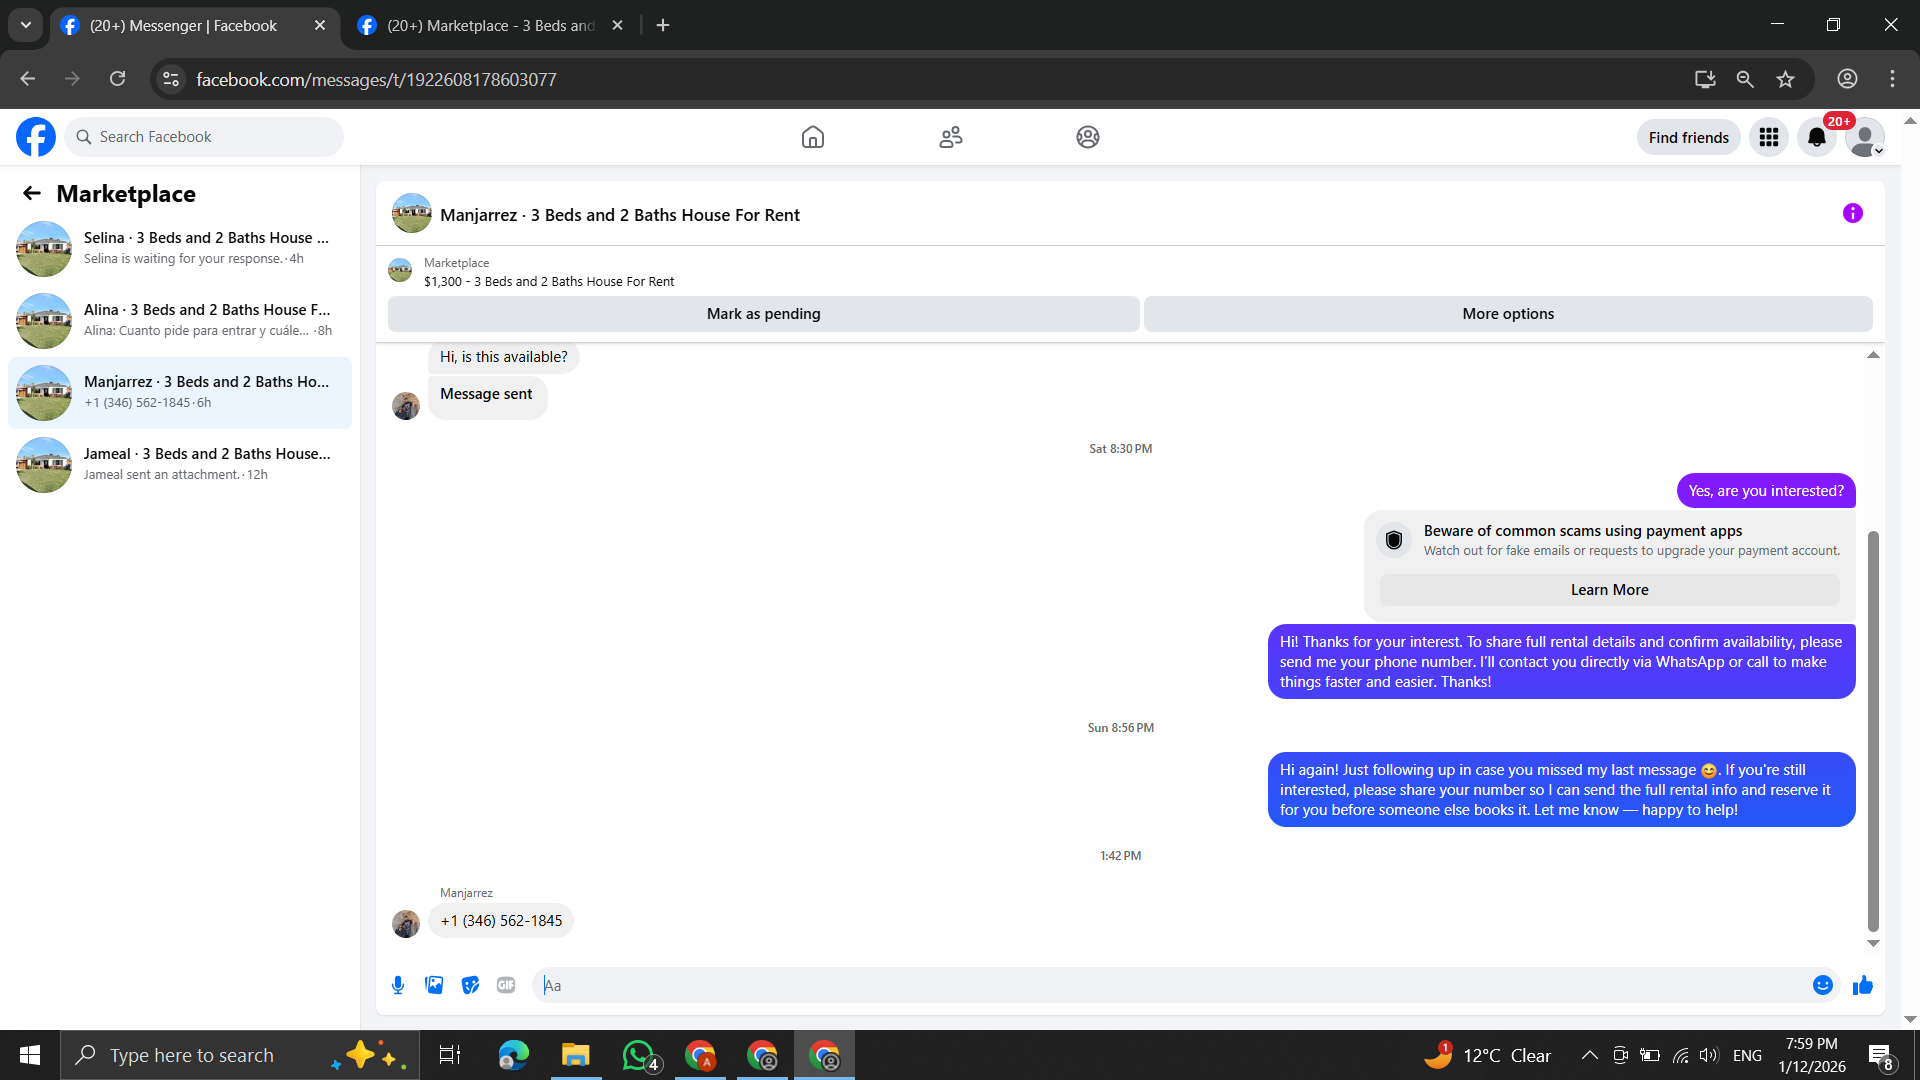This screenshot has width=1920, height=1080.
Task: Open the browser tab search dropdown
Action: pyautogui.click(x=26, y=25)
